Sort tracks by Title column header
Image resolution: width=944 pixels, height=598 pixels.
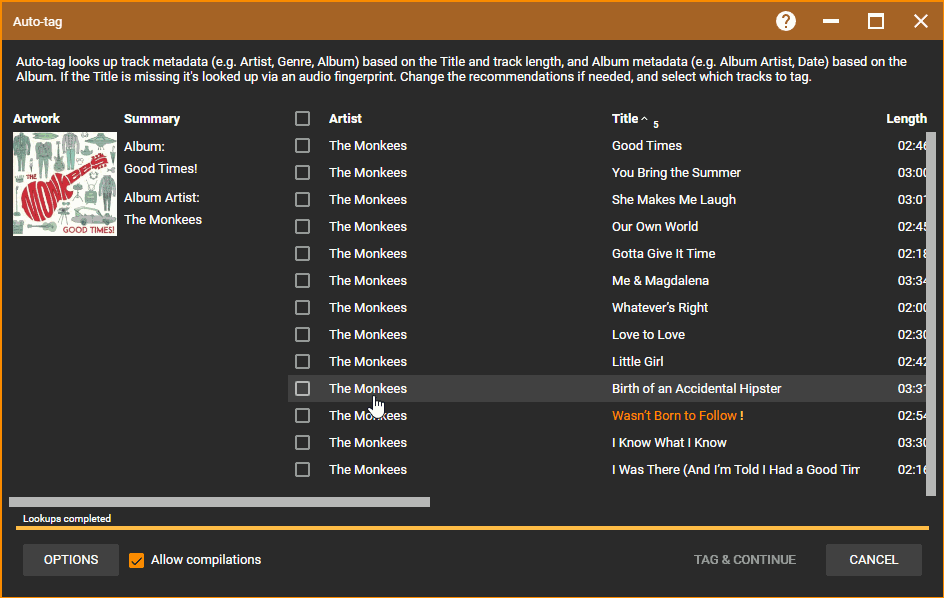click(x=625, y=119)
